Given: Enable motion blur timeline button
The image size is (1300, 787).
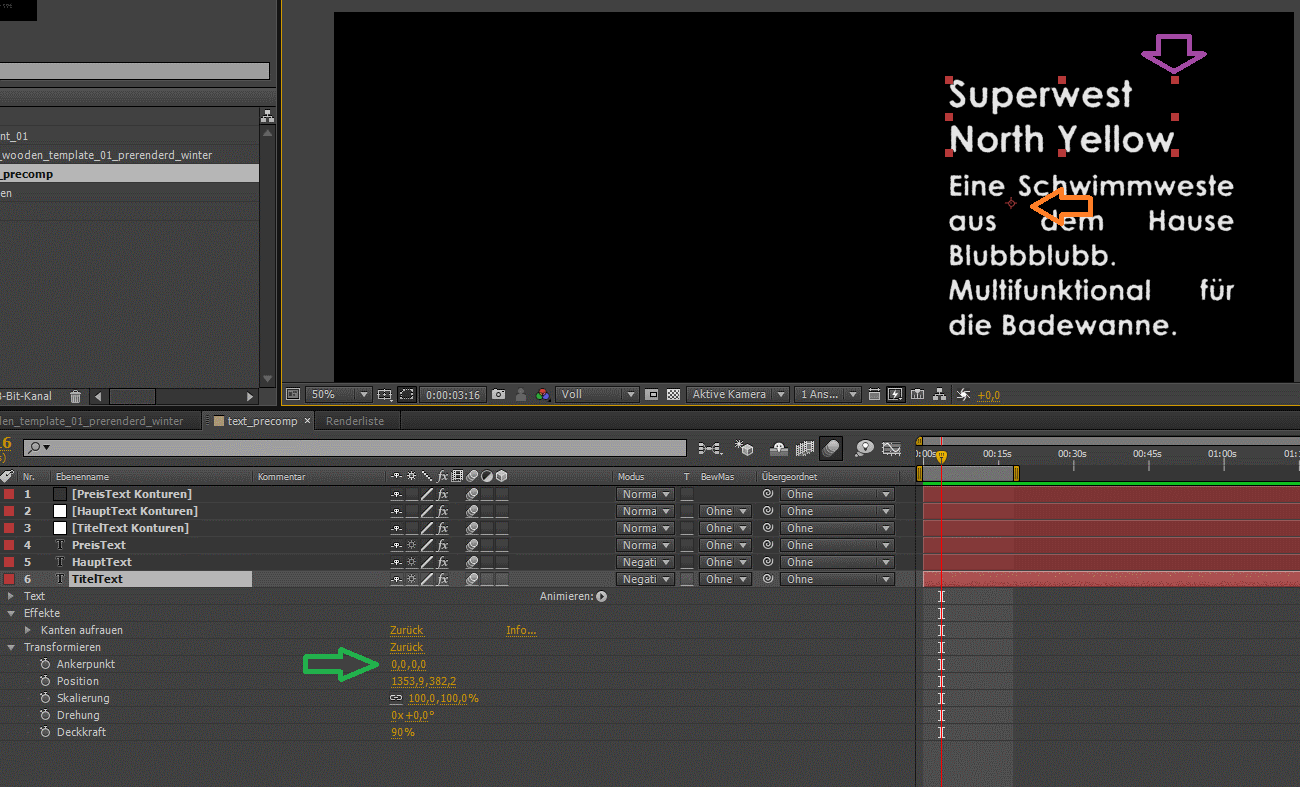Looking at the screenshot, I should pyautogui.click(x=831, y=449).
